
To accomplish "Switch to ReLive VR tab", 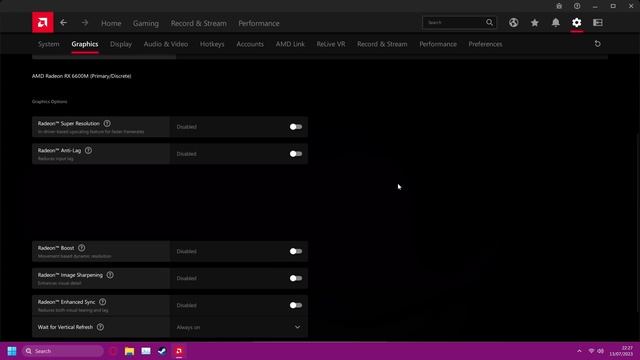I will [x=331, y=44].
